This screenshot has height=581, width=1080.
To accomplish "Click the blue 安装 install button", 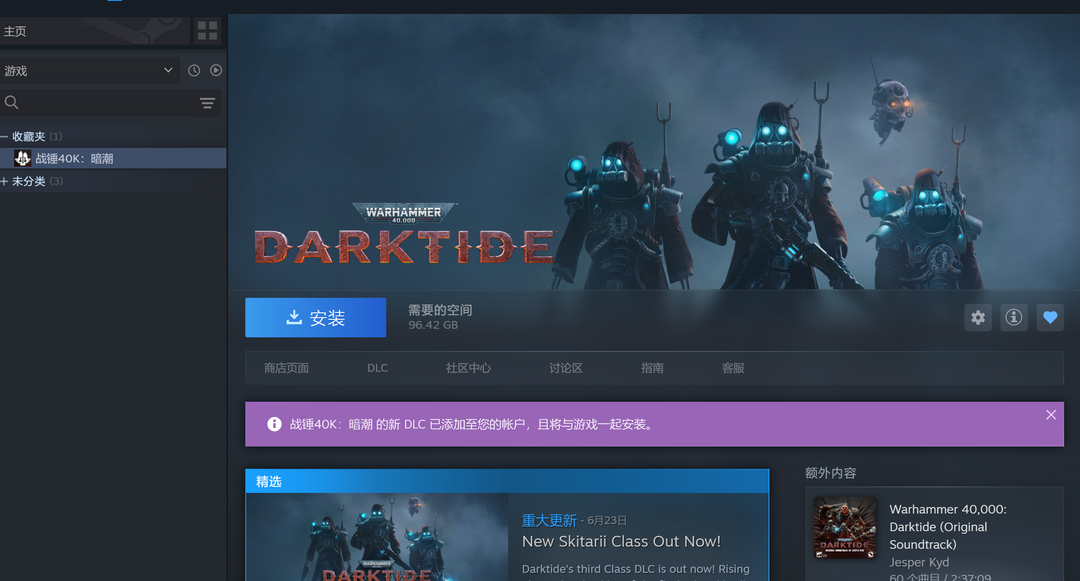I will (x=315, y=317).
